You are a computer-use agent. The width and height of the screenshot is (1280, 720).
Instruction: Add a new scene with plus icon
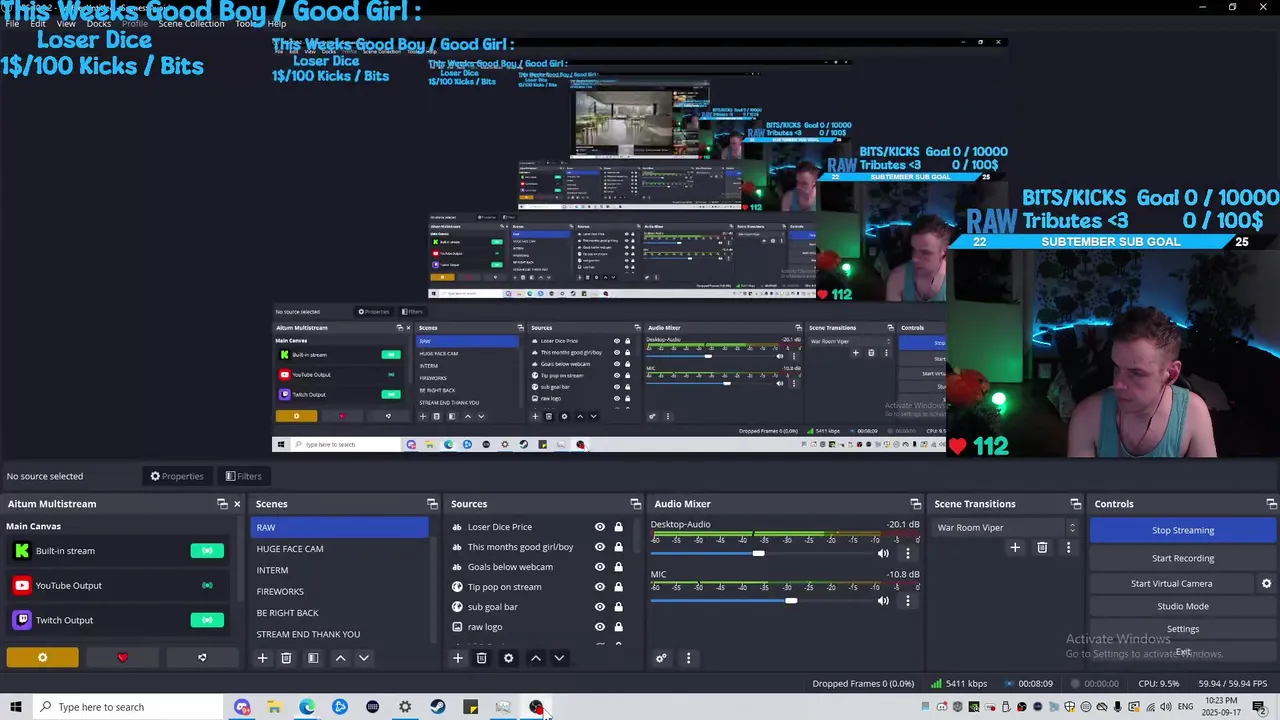262,658
